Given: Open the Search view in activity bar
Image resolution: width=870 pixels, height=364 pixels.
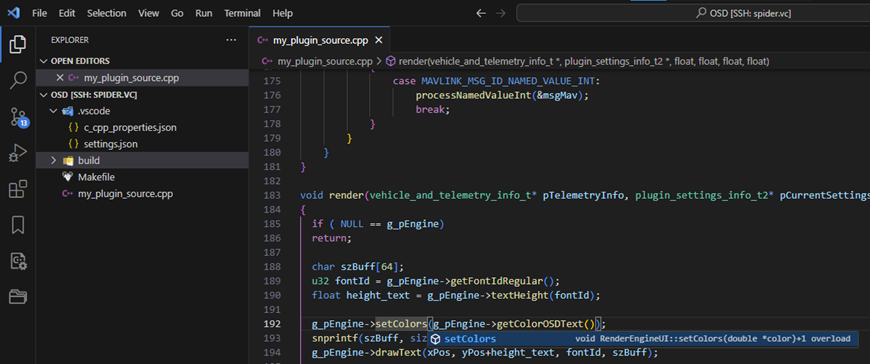Looking at the screenshot, I should [17, 80].
